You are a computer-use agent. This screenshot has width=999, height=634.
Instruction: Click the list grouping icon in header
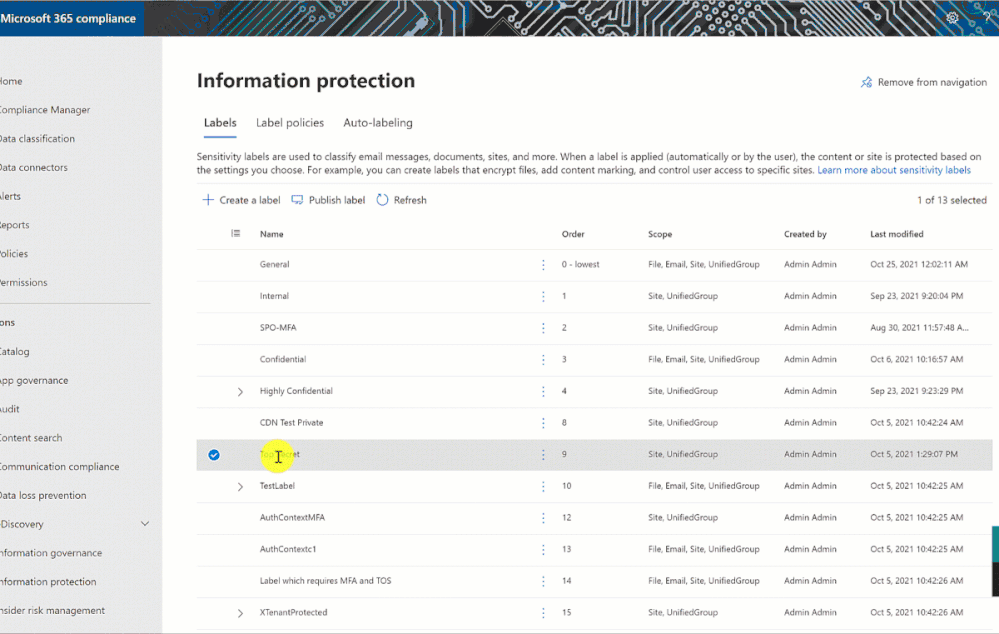coord(236,234)
